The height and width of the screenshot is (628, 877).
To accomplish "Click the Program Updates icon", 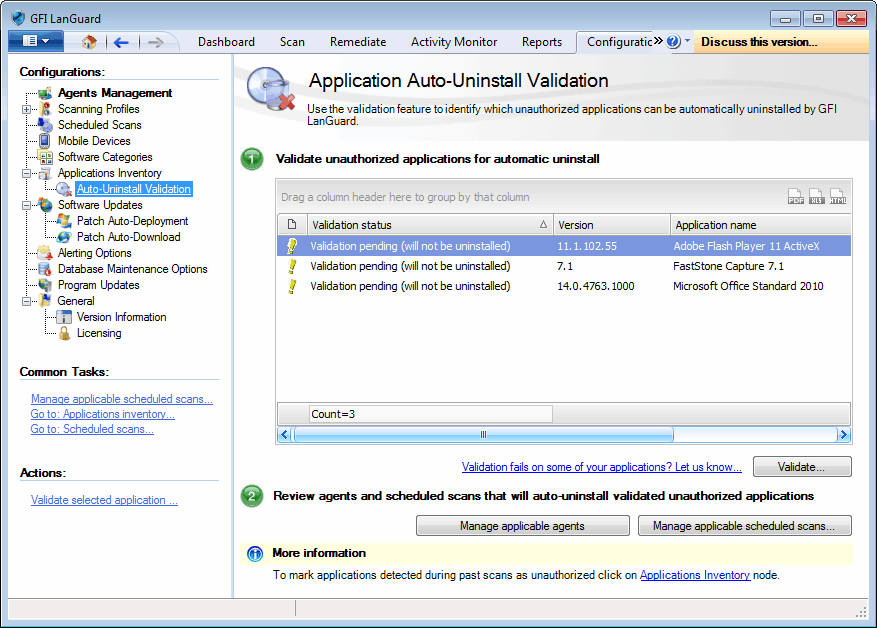I will [x=45, y=285].
